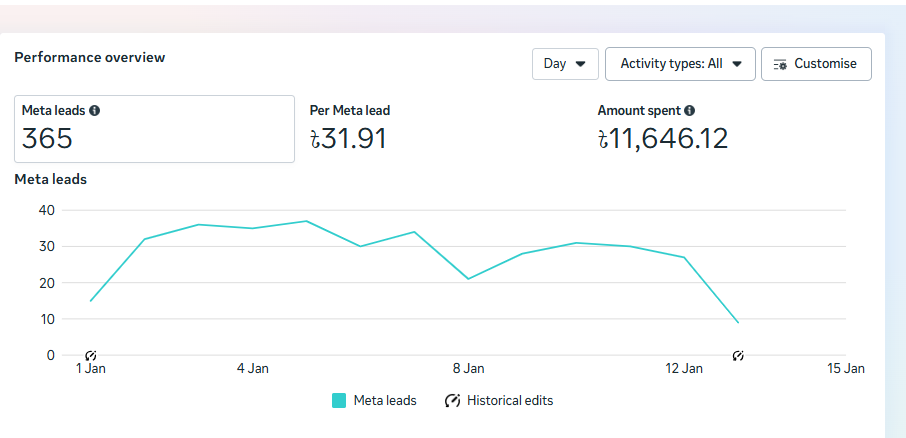
Task: Click the line's dip point at 8 Jan
Action: point(469,279)
